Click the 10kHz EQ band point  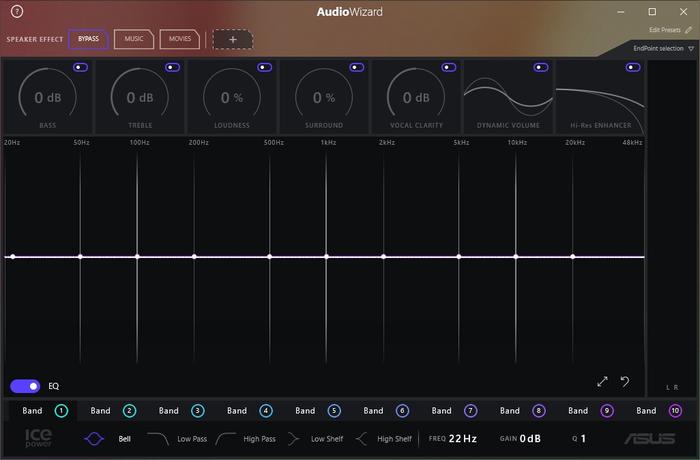pyautogui.click(x=516, y=257)
